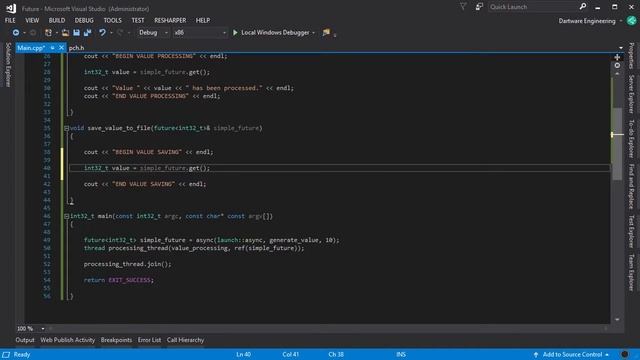Select the Main.cpp tab
Image resolution: width=640 pixels, height=360 pixels.
[x=31, y=48]
